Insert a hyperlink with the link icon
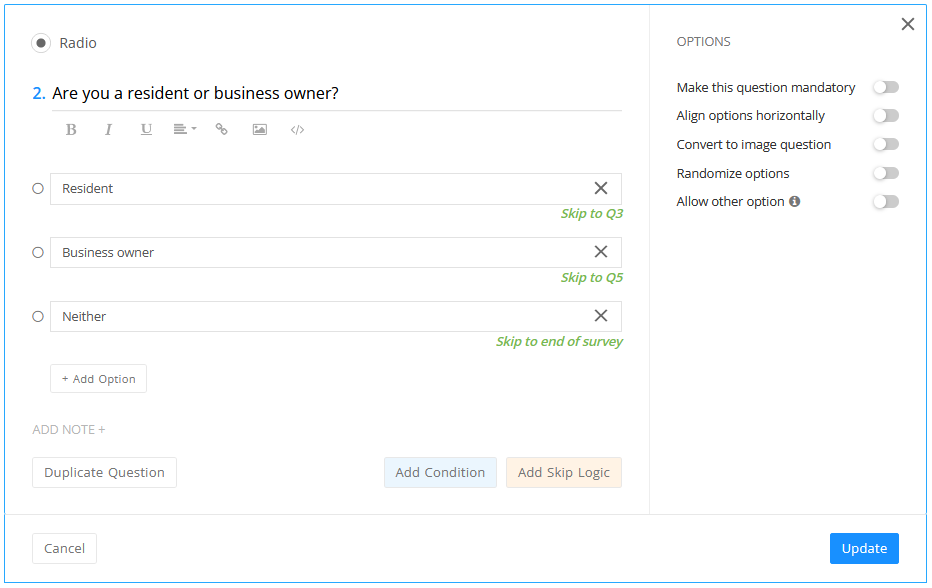 (x=222, y=130)
